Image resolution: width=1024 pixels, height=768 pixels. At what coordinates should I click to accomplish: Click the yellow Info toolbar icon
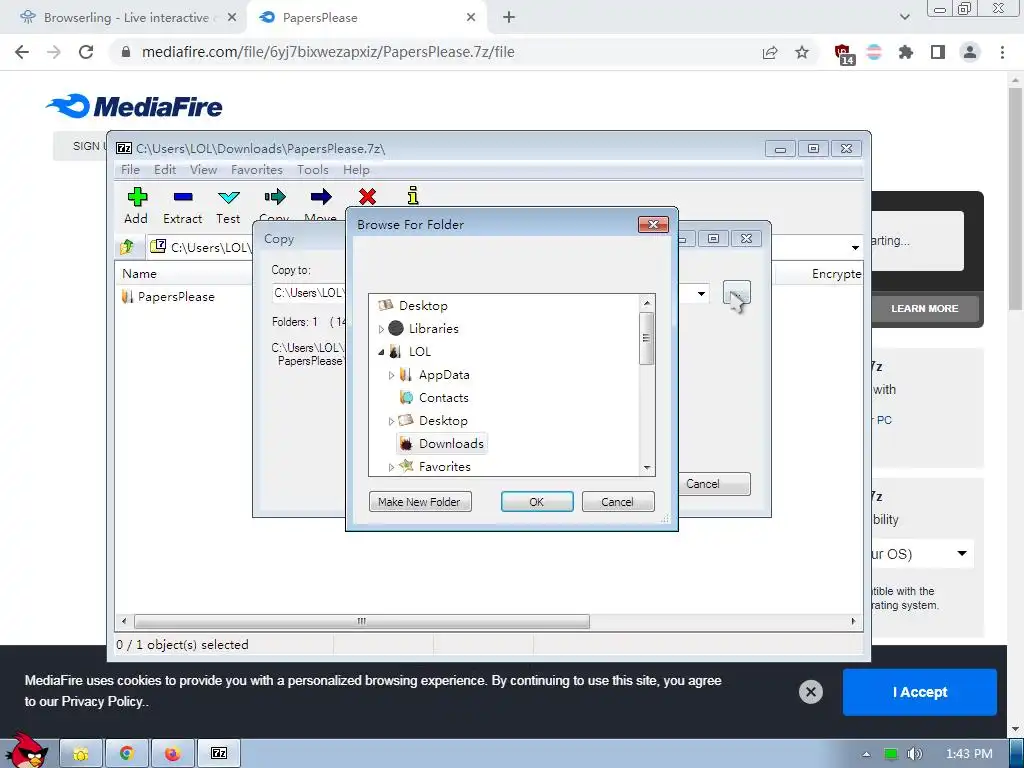[x=413, y=195]
